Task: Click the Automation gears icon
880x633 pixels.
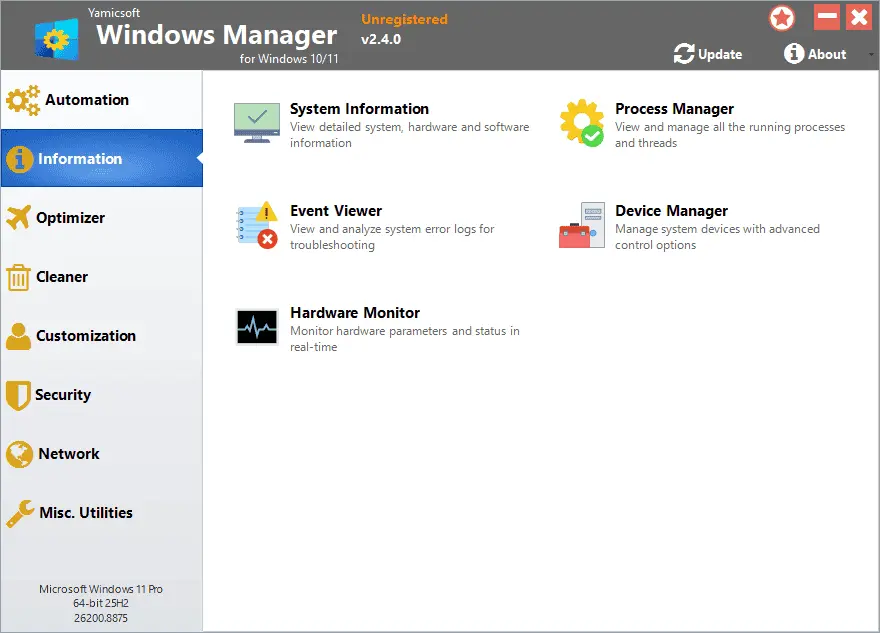Action: [23, 100]
